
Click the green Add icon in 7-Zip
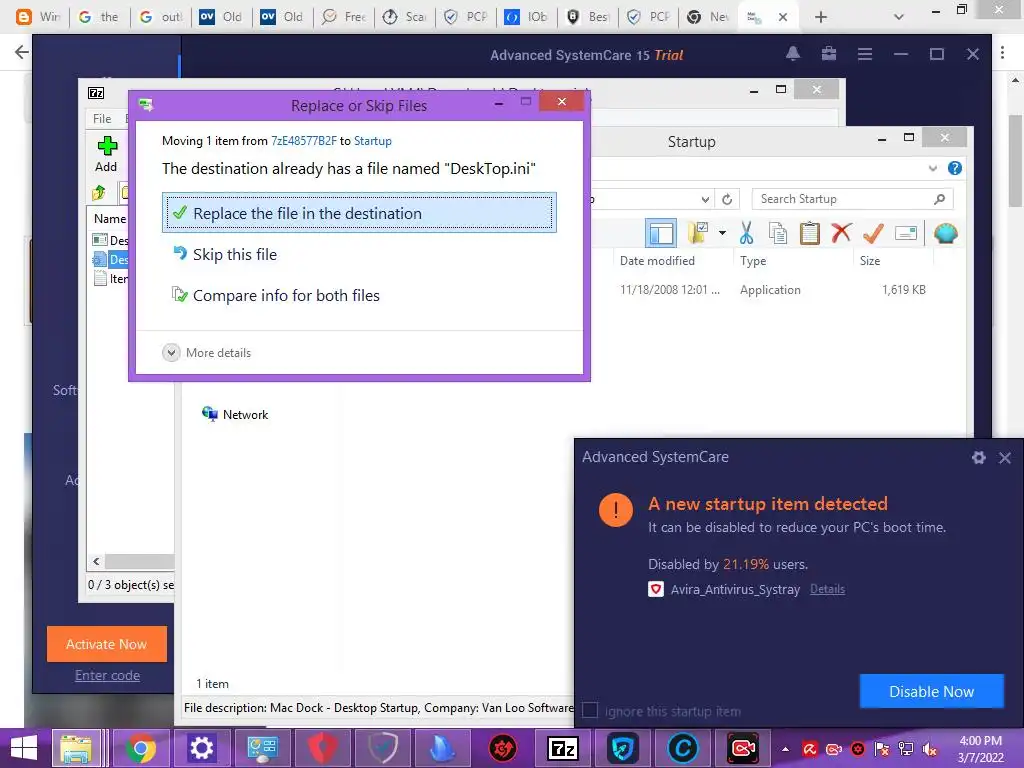pos(106,146)
